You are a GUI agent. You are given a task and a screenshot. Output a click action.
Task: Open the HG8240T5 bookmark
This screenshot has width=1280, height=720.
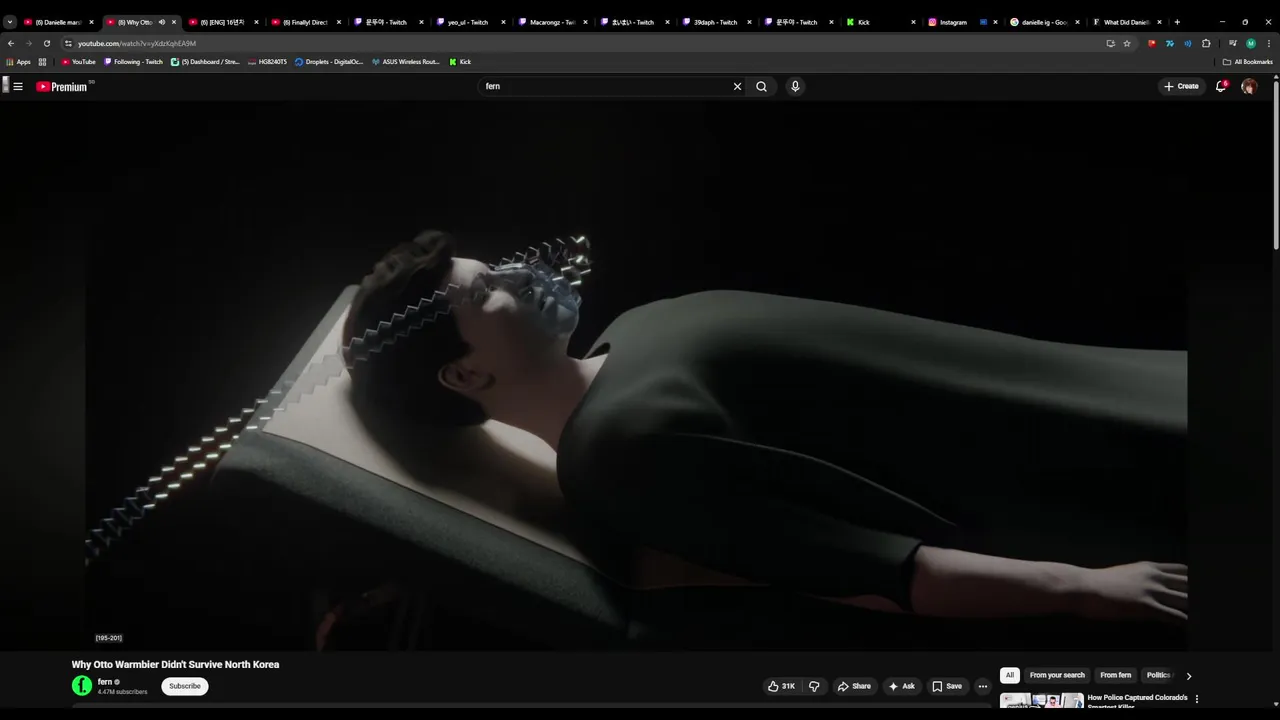click(267, 62)
